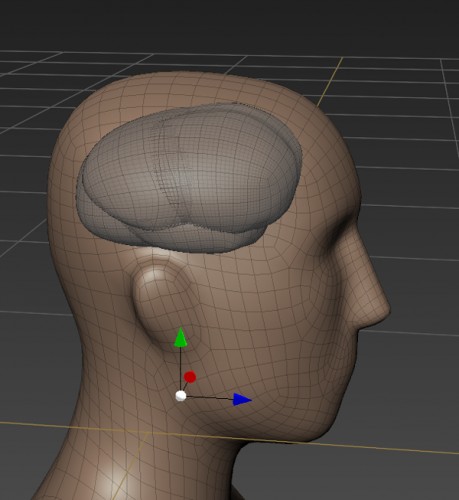Select the blue axis arrow handle
Image resolution: width=459 pixels, height=500 pixels.
click(x=242, y=399)
